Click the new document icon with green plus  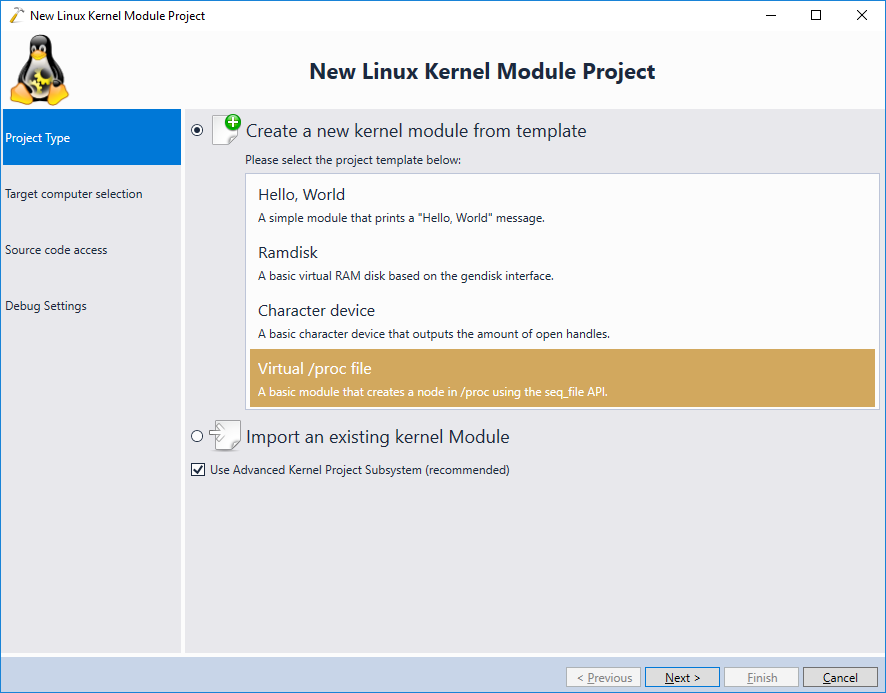point(227,129)
